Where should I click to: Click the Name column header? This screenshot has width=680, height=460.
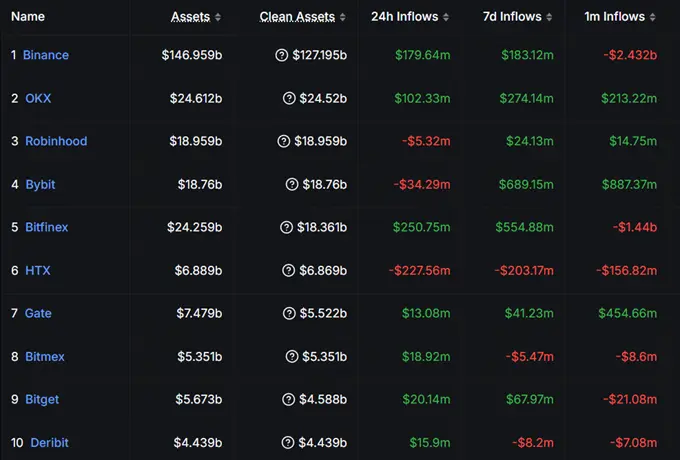point(28,17)
